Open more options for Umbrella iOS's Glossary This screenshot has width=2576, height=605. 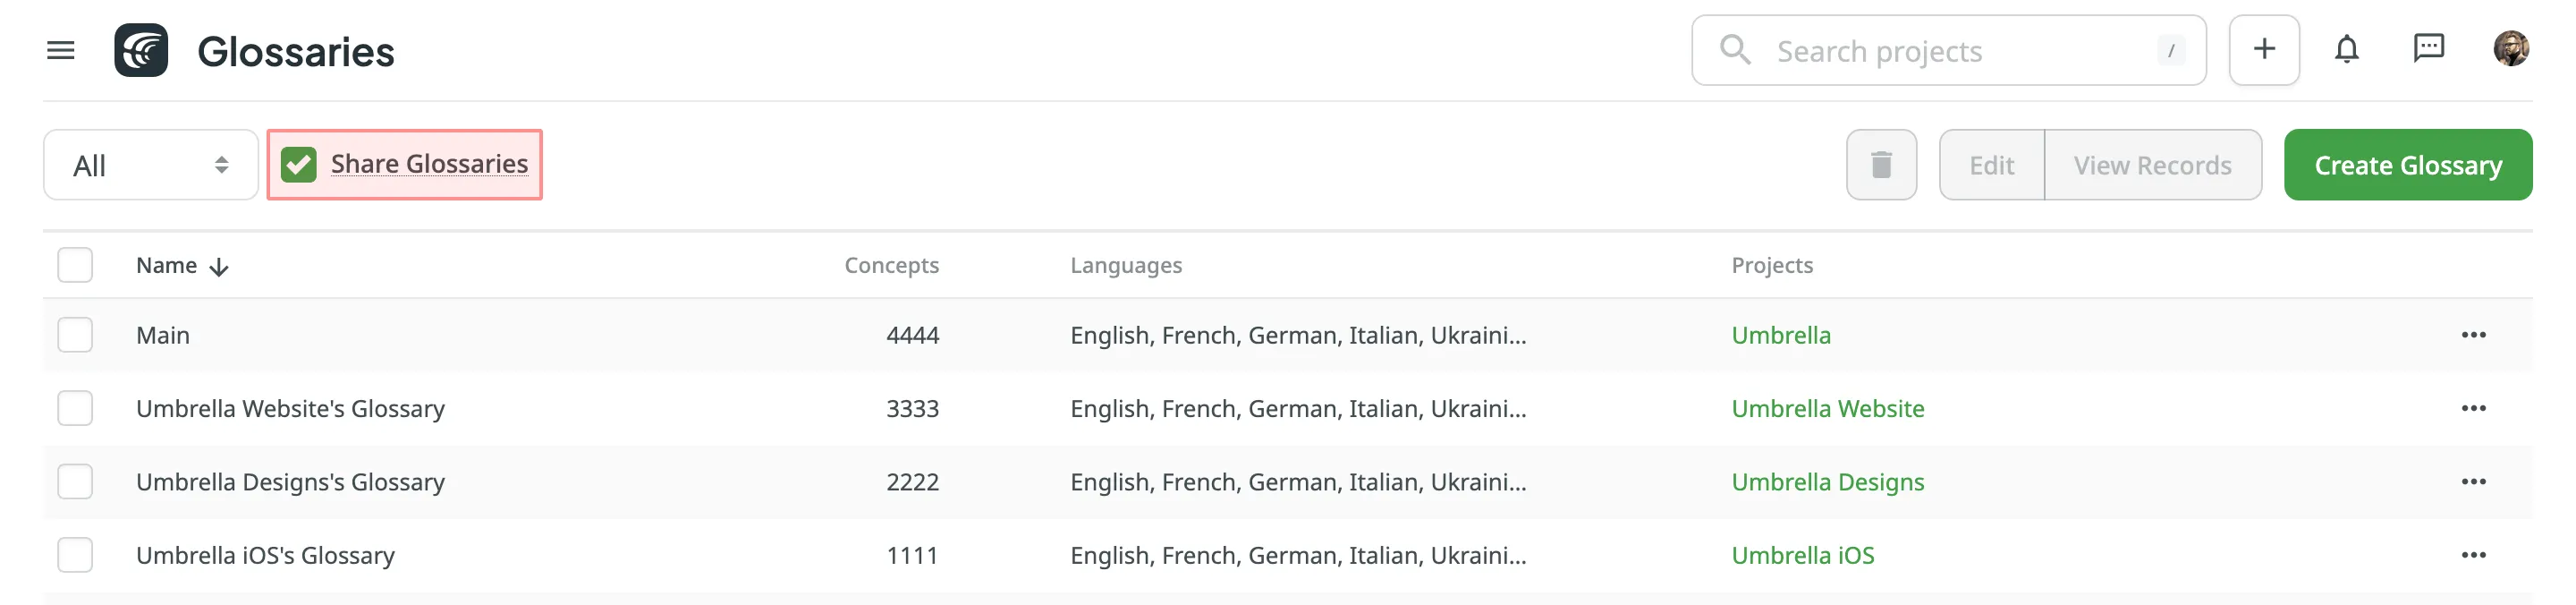coord(2473,555)
